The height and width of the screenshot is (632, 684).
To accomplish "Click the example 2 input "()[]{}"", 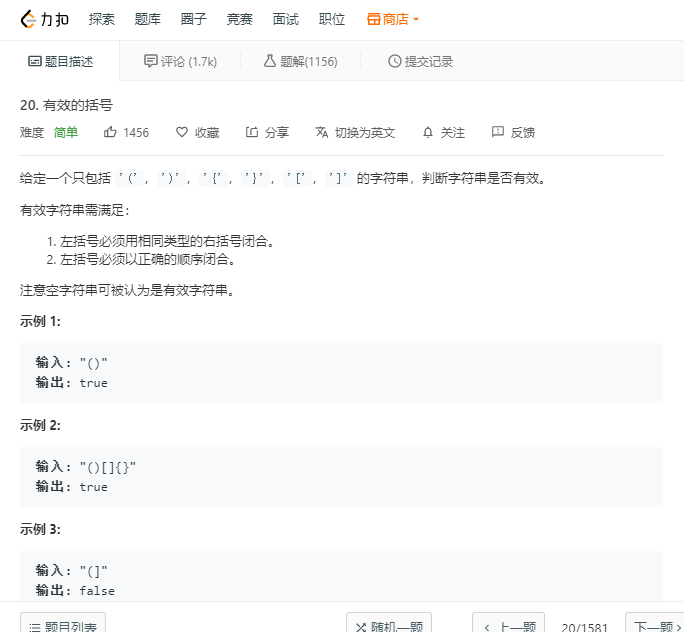I will point(108,467).
